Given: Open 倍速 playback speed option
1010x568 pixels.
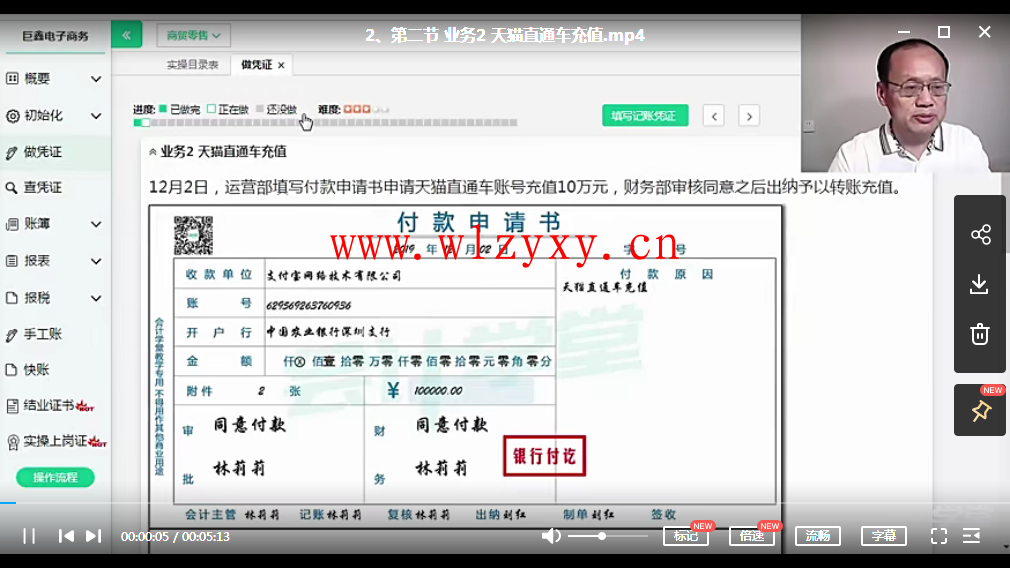Looking at the screenshot, I should pos(752,536).
